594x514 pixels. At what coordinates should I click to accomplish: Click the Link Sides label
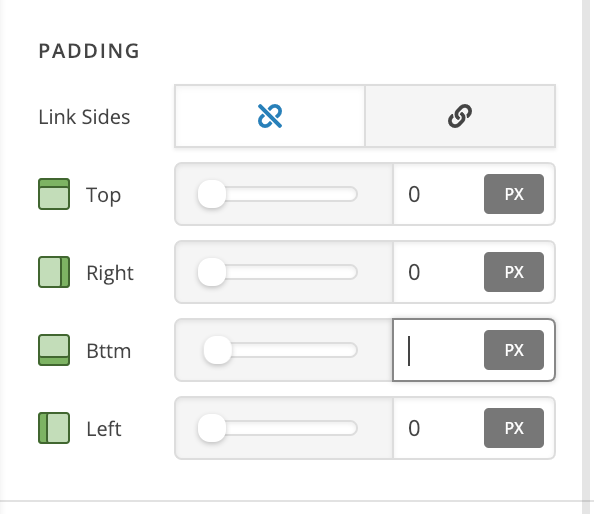point(84,117)
